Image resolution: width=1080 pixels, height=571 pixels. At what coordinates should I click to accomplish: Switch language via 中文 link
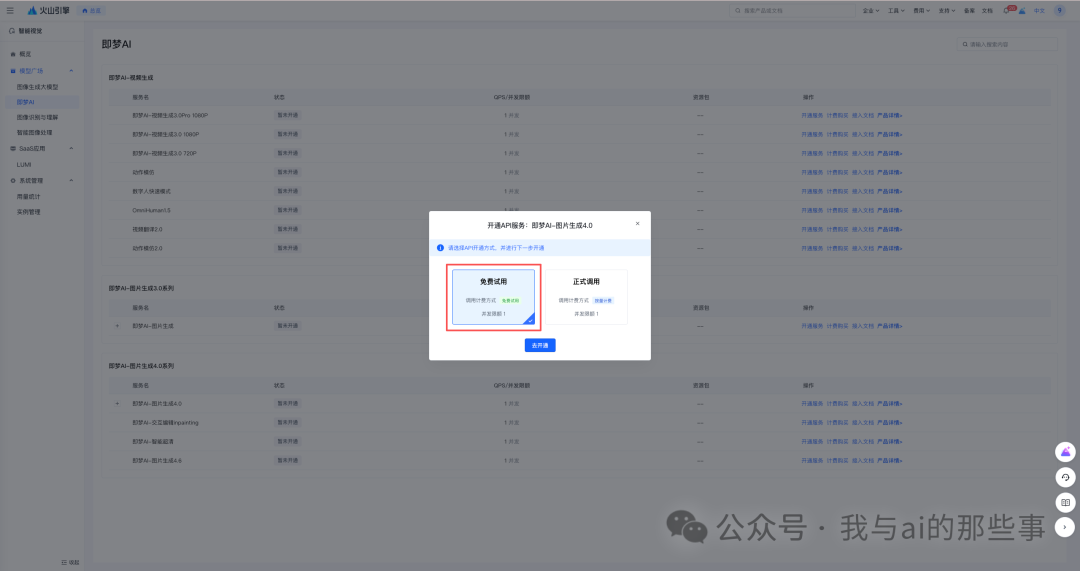click(x=1039, y=10)
